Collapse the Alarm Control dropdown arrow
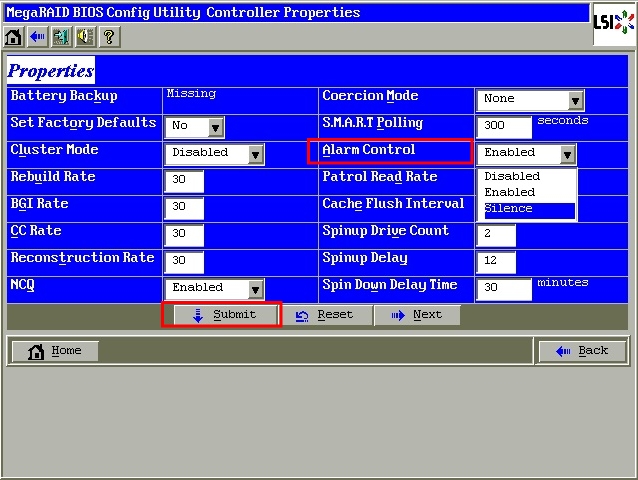This screenshot has width=638, height=480. [568, 154]
